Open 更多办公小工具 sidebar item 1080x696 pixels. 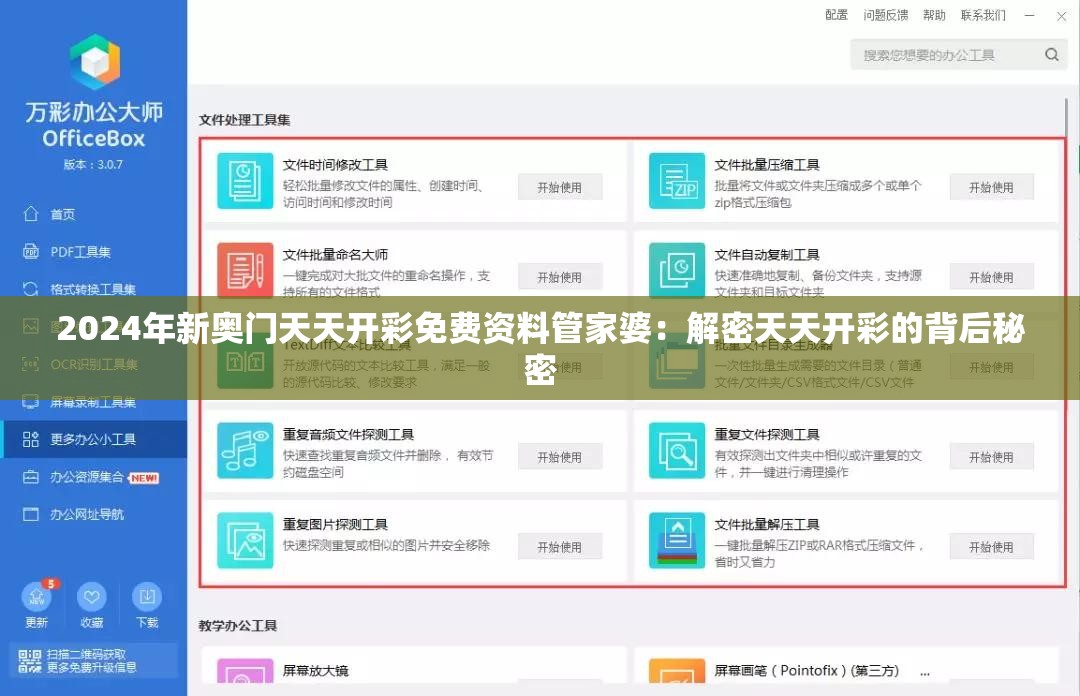point(93,439)
